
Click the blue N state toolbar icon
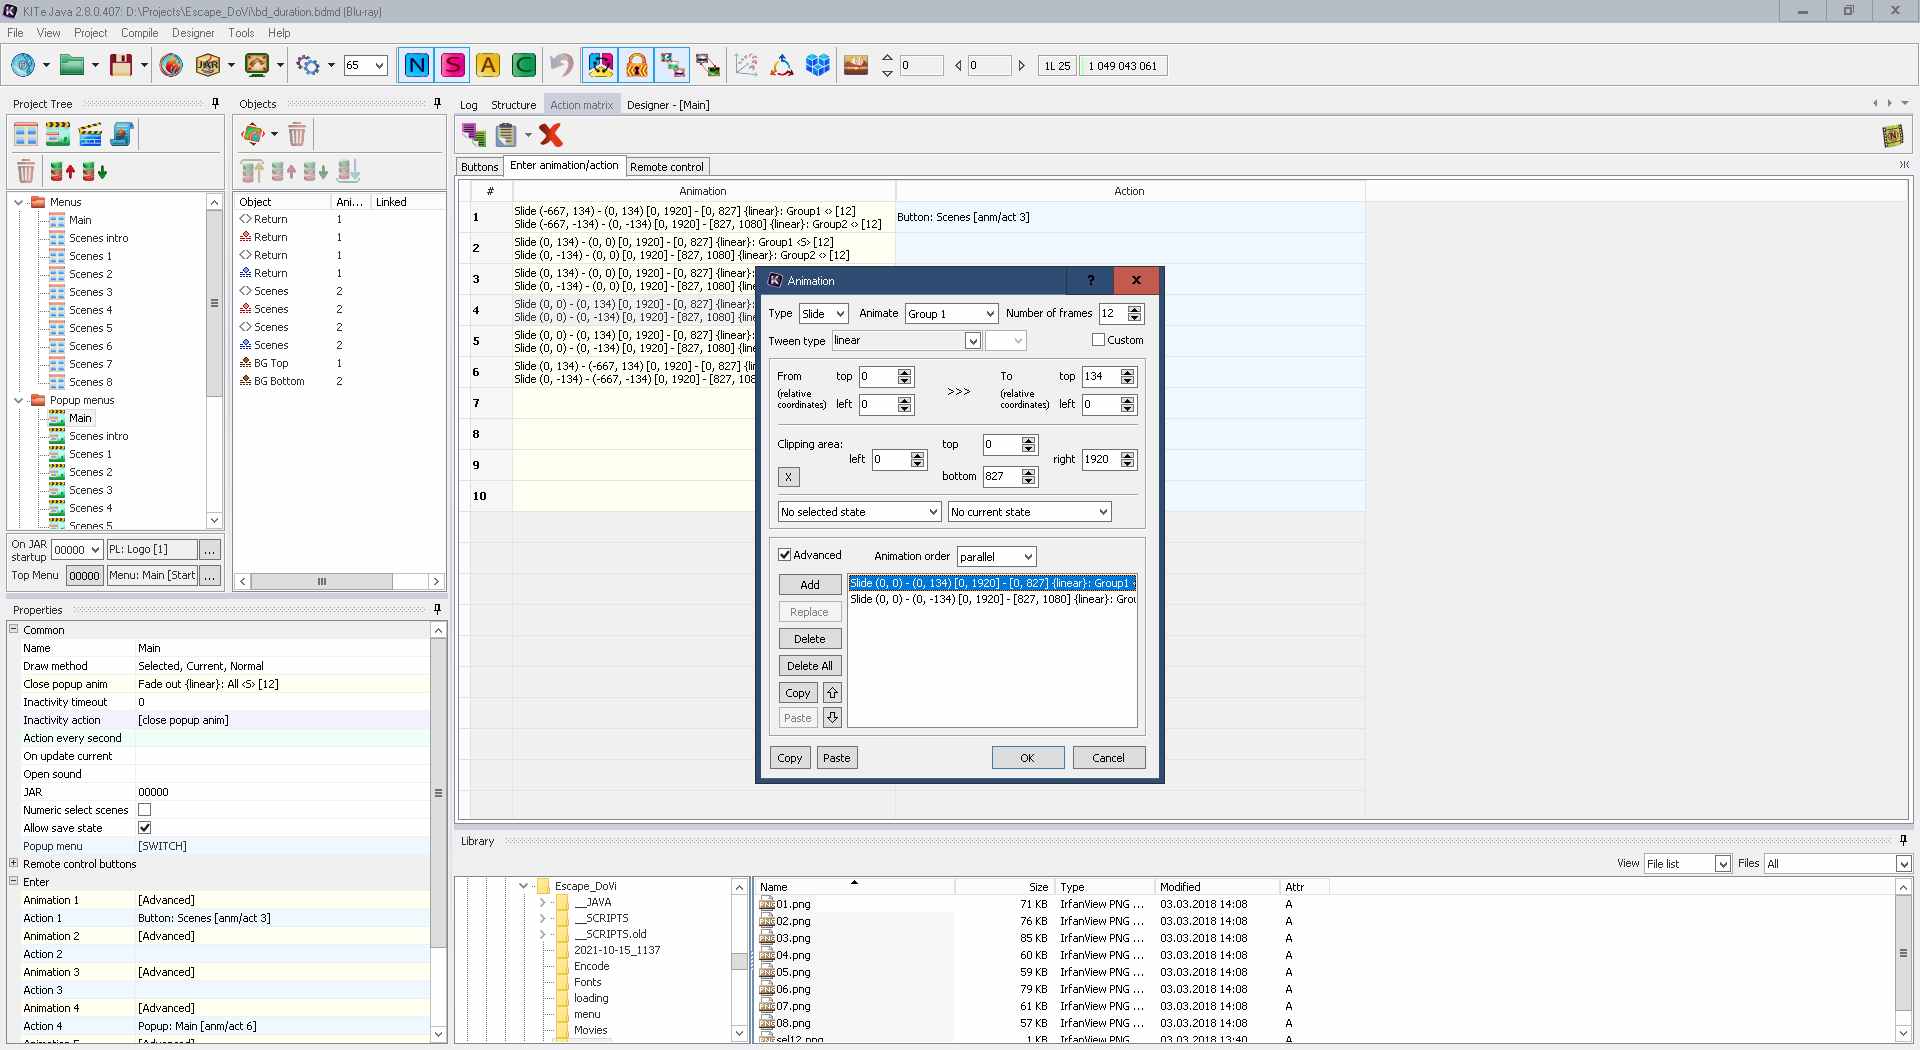point(416,66)
